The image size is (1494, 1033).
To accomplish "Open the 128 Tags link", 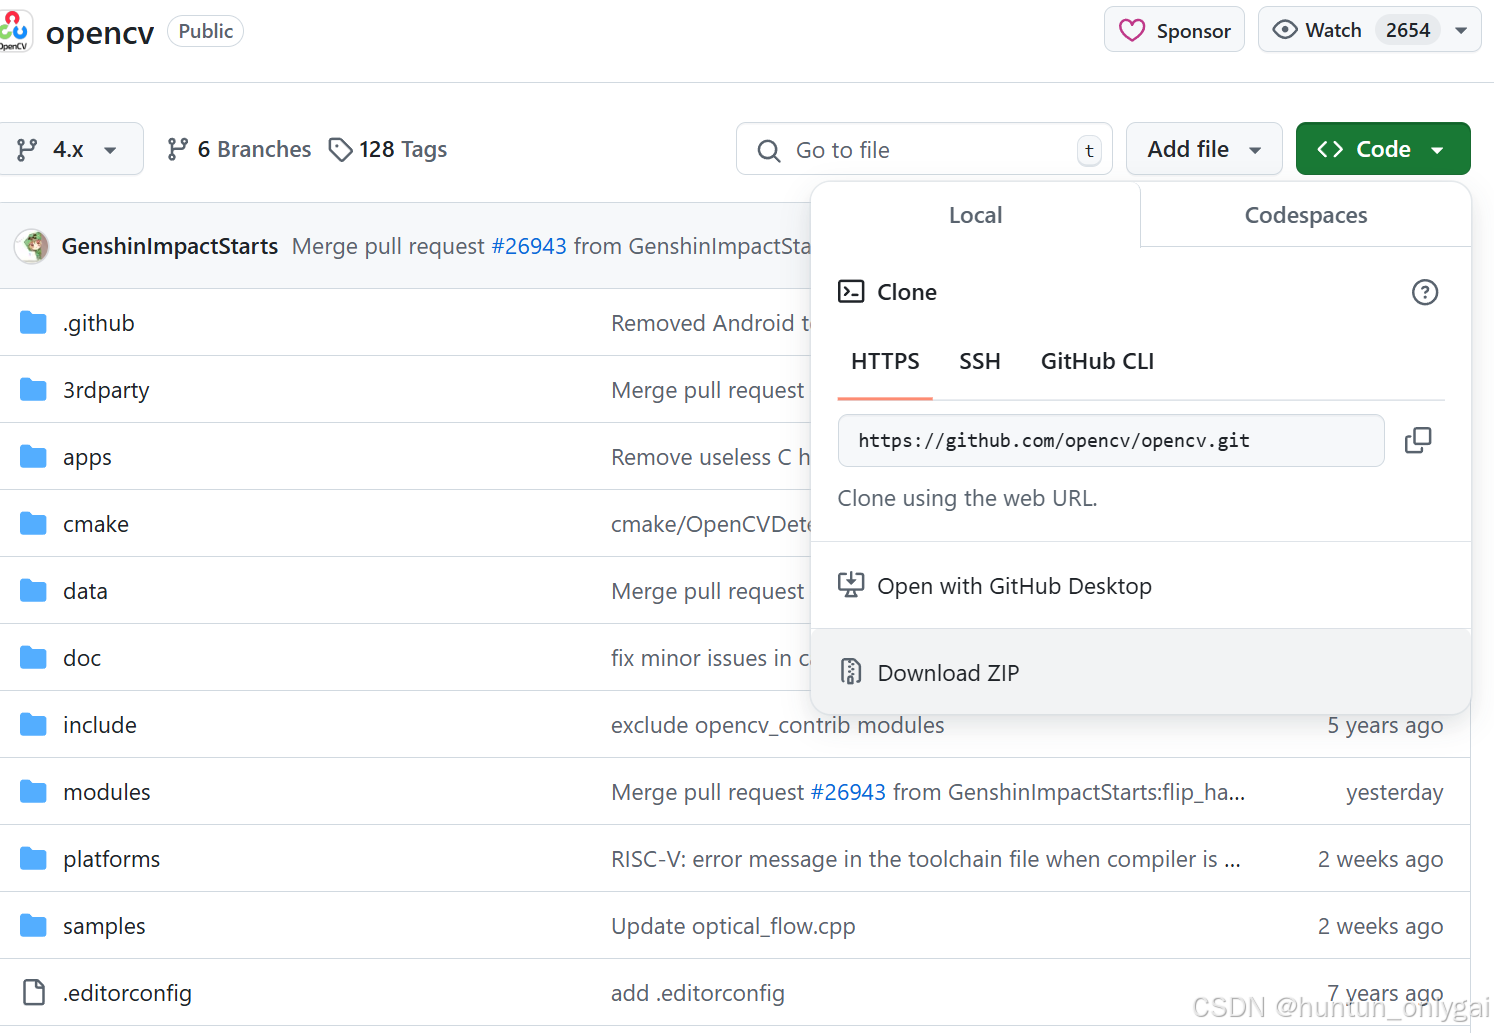I will pyautogui.click(x=388, y=149).
